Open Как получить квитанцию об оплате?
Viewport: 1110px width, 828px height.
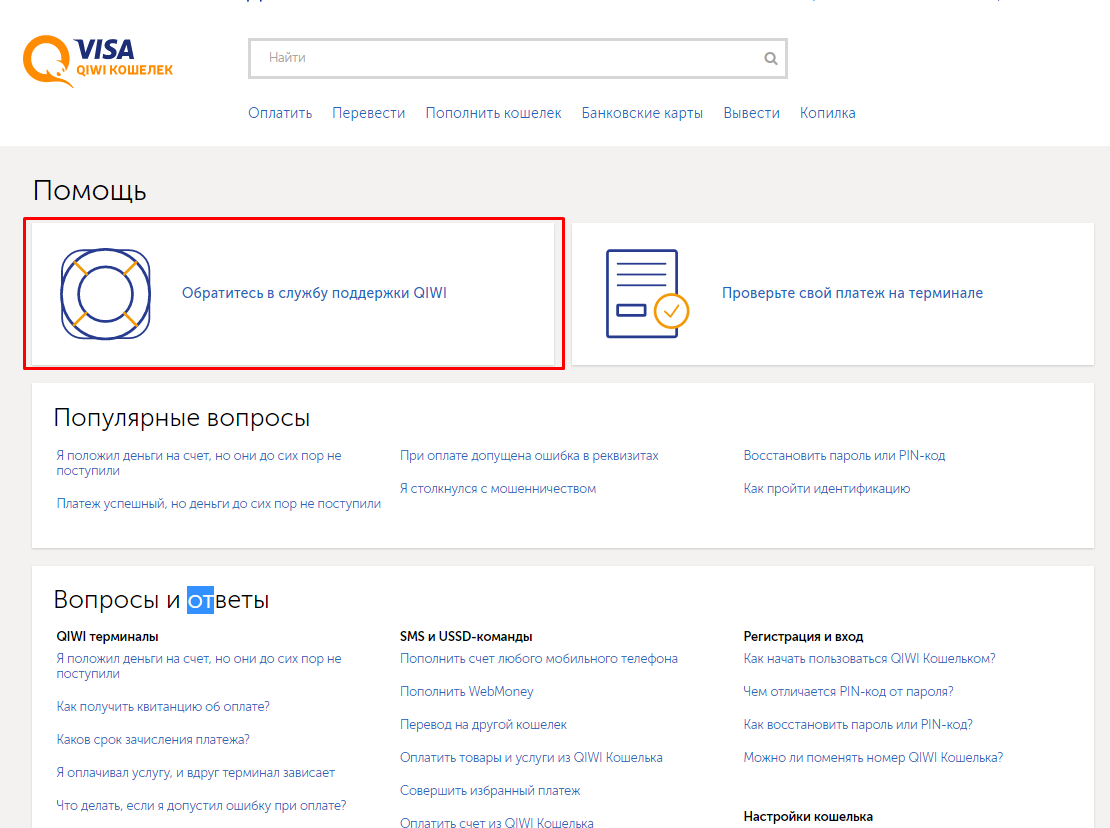pos(163,706)
